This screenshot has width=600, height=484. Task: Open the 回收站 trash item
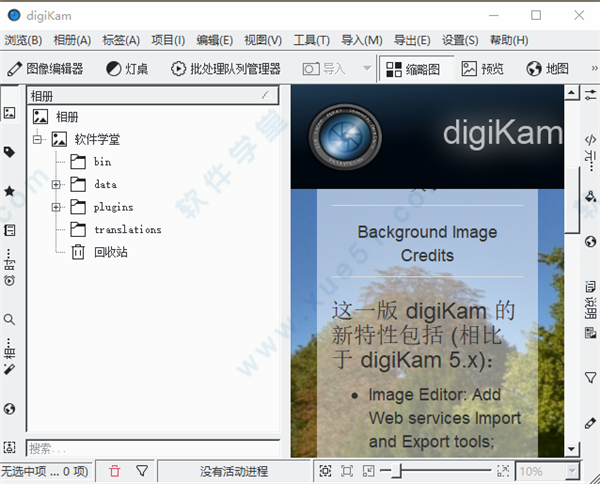[99, 252]
